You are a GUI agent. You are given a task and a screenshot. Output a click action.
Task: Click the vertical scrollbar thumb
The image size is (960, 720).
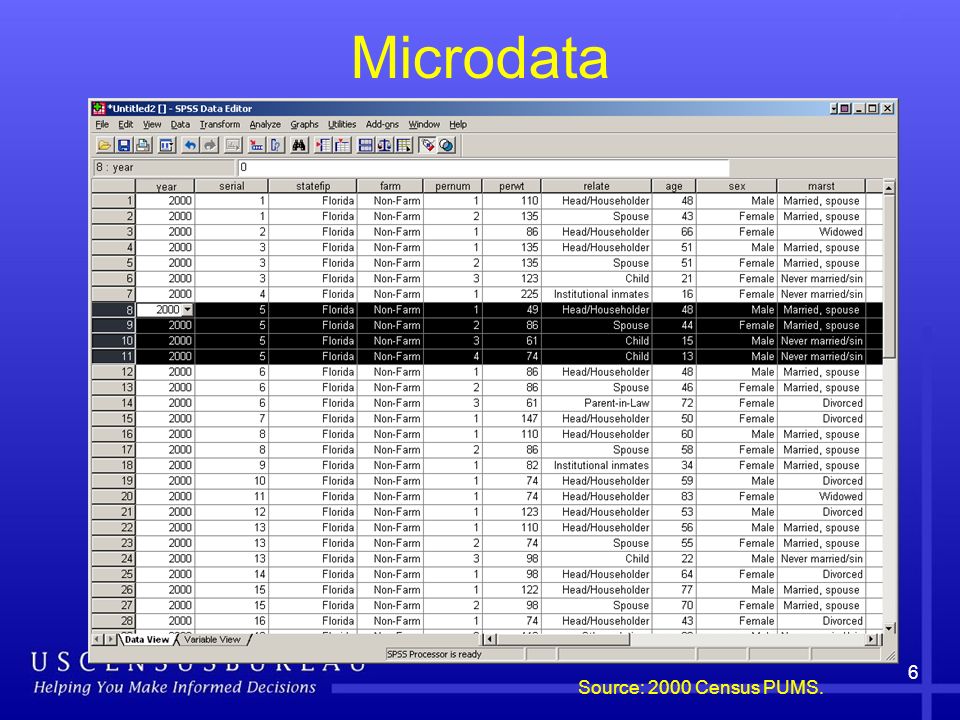(889, 276)
